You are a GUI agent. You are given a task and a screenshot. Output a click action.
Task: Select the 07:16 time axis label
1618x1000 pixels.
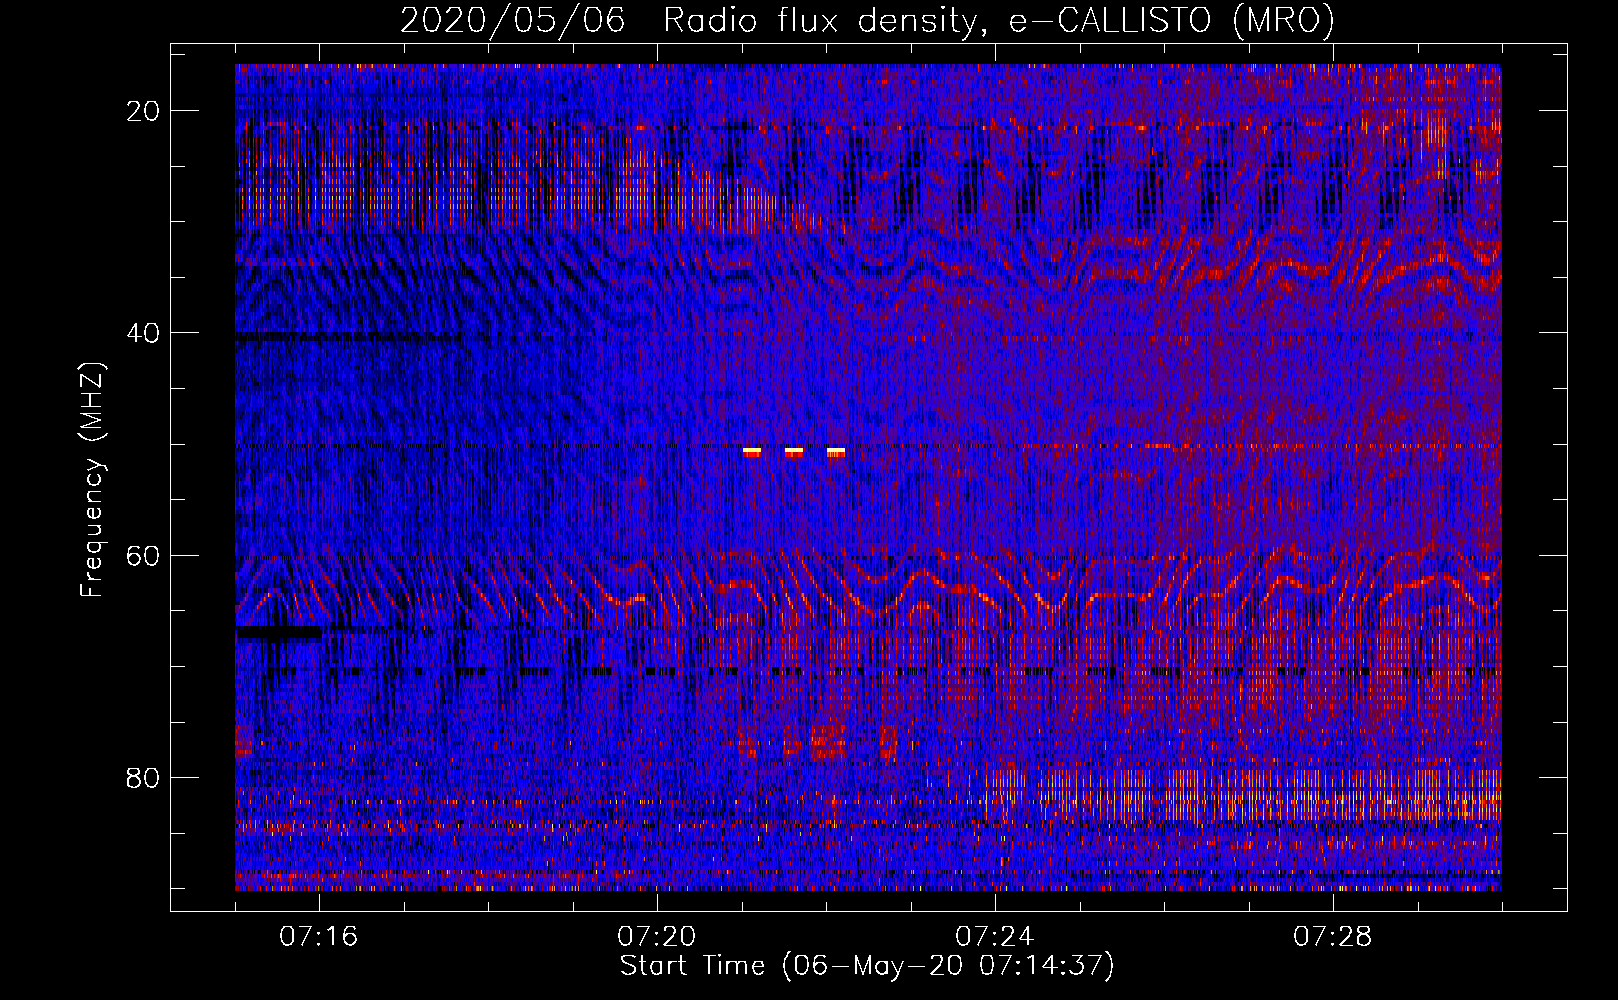(319, 937)
